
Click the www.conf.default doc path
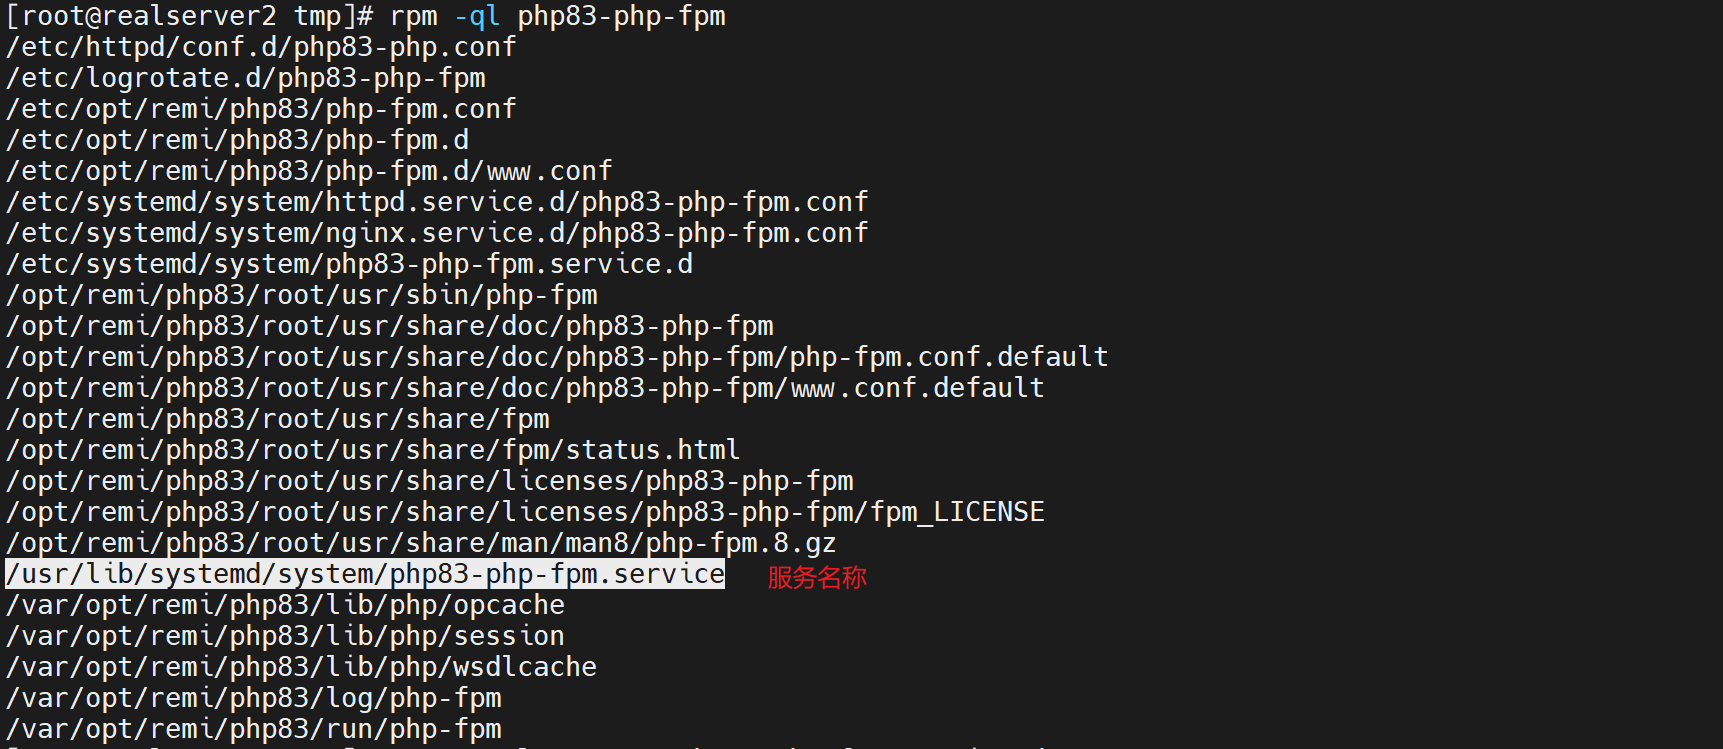(x=525, y=388)
